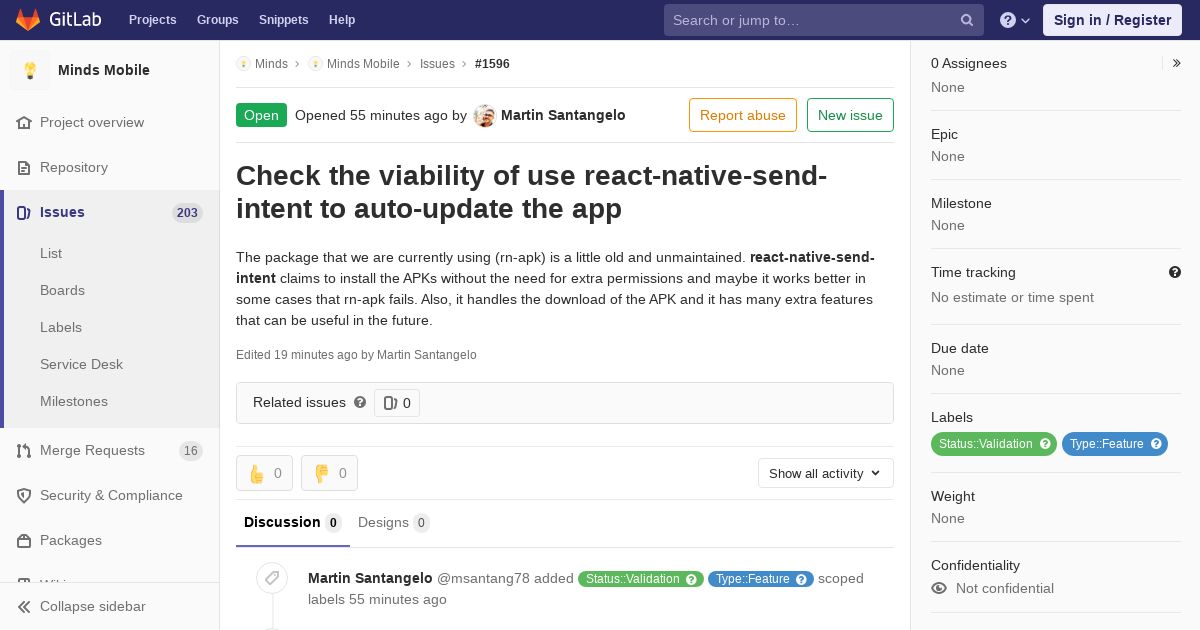Click help icon on Status::Validation sidebar label
This screenshot has width=1200, height=630.
click(x=1046, y=444)
